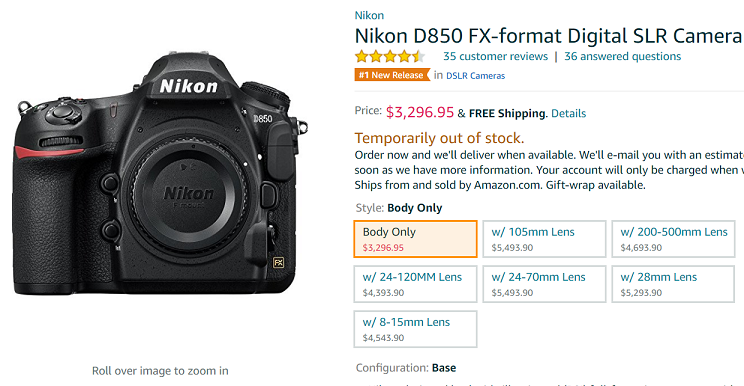Open the 35 customer reviews link
Screen dimensions: 744x386
pyautogui.click(x=495, y=56)
